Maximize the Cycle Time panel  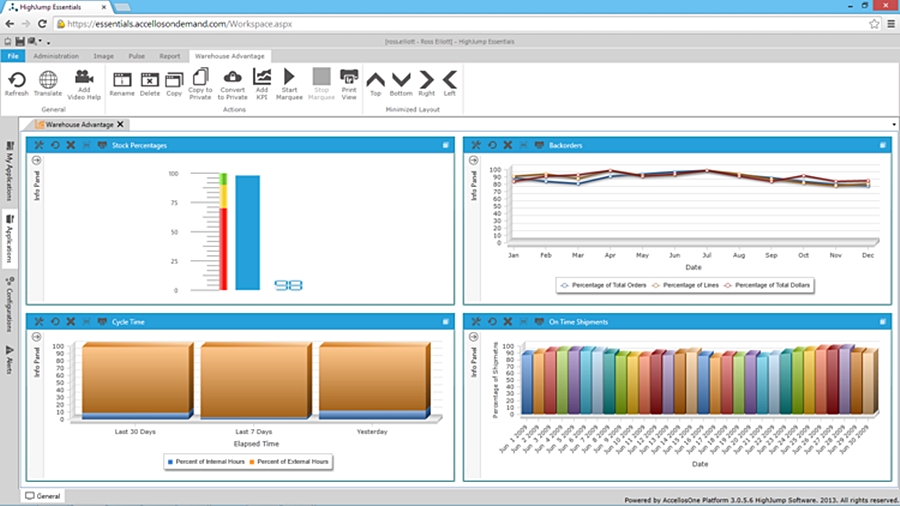pos(445,322)
